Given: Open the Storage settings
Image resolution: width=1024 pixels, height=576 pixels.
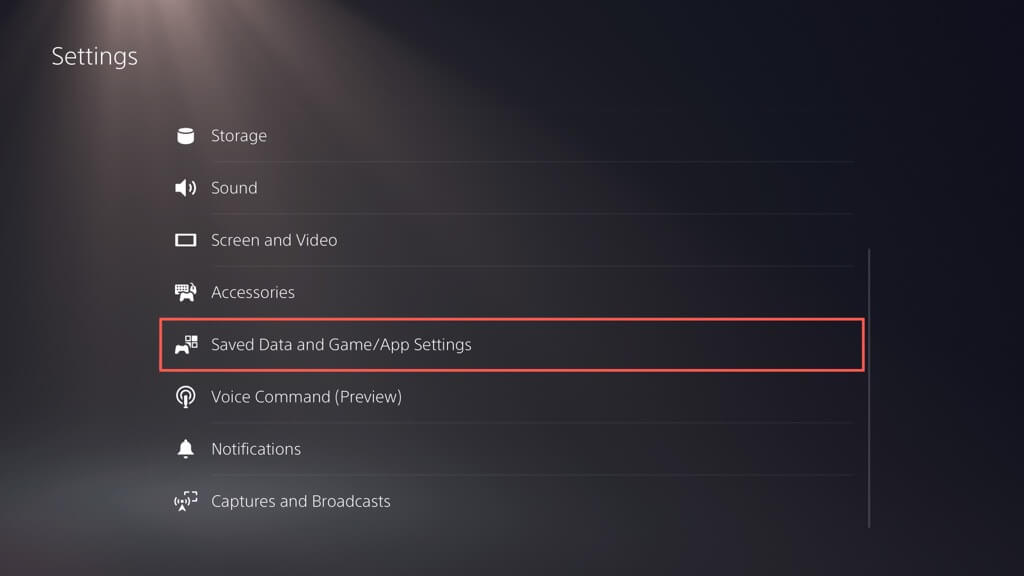Looking at the screenshot, I should coord(239,136).
